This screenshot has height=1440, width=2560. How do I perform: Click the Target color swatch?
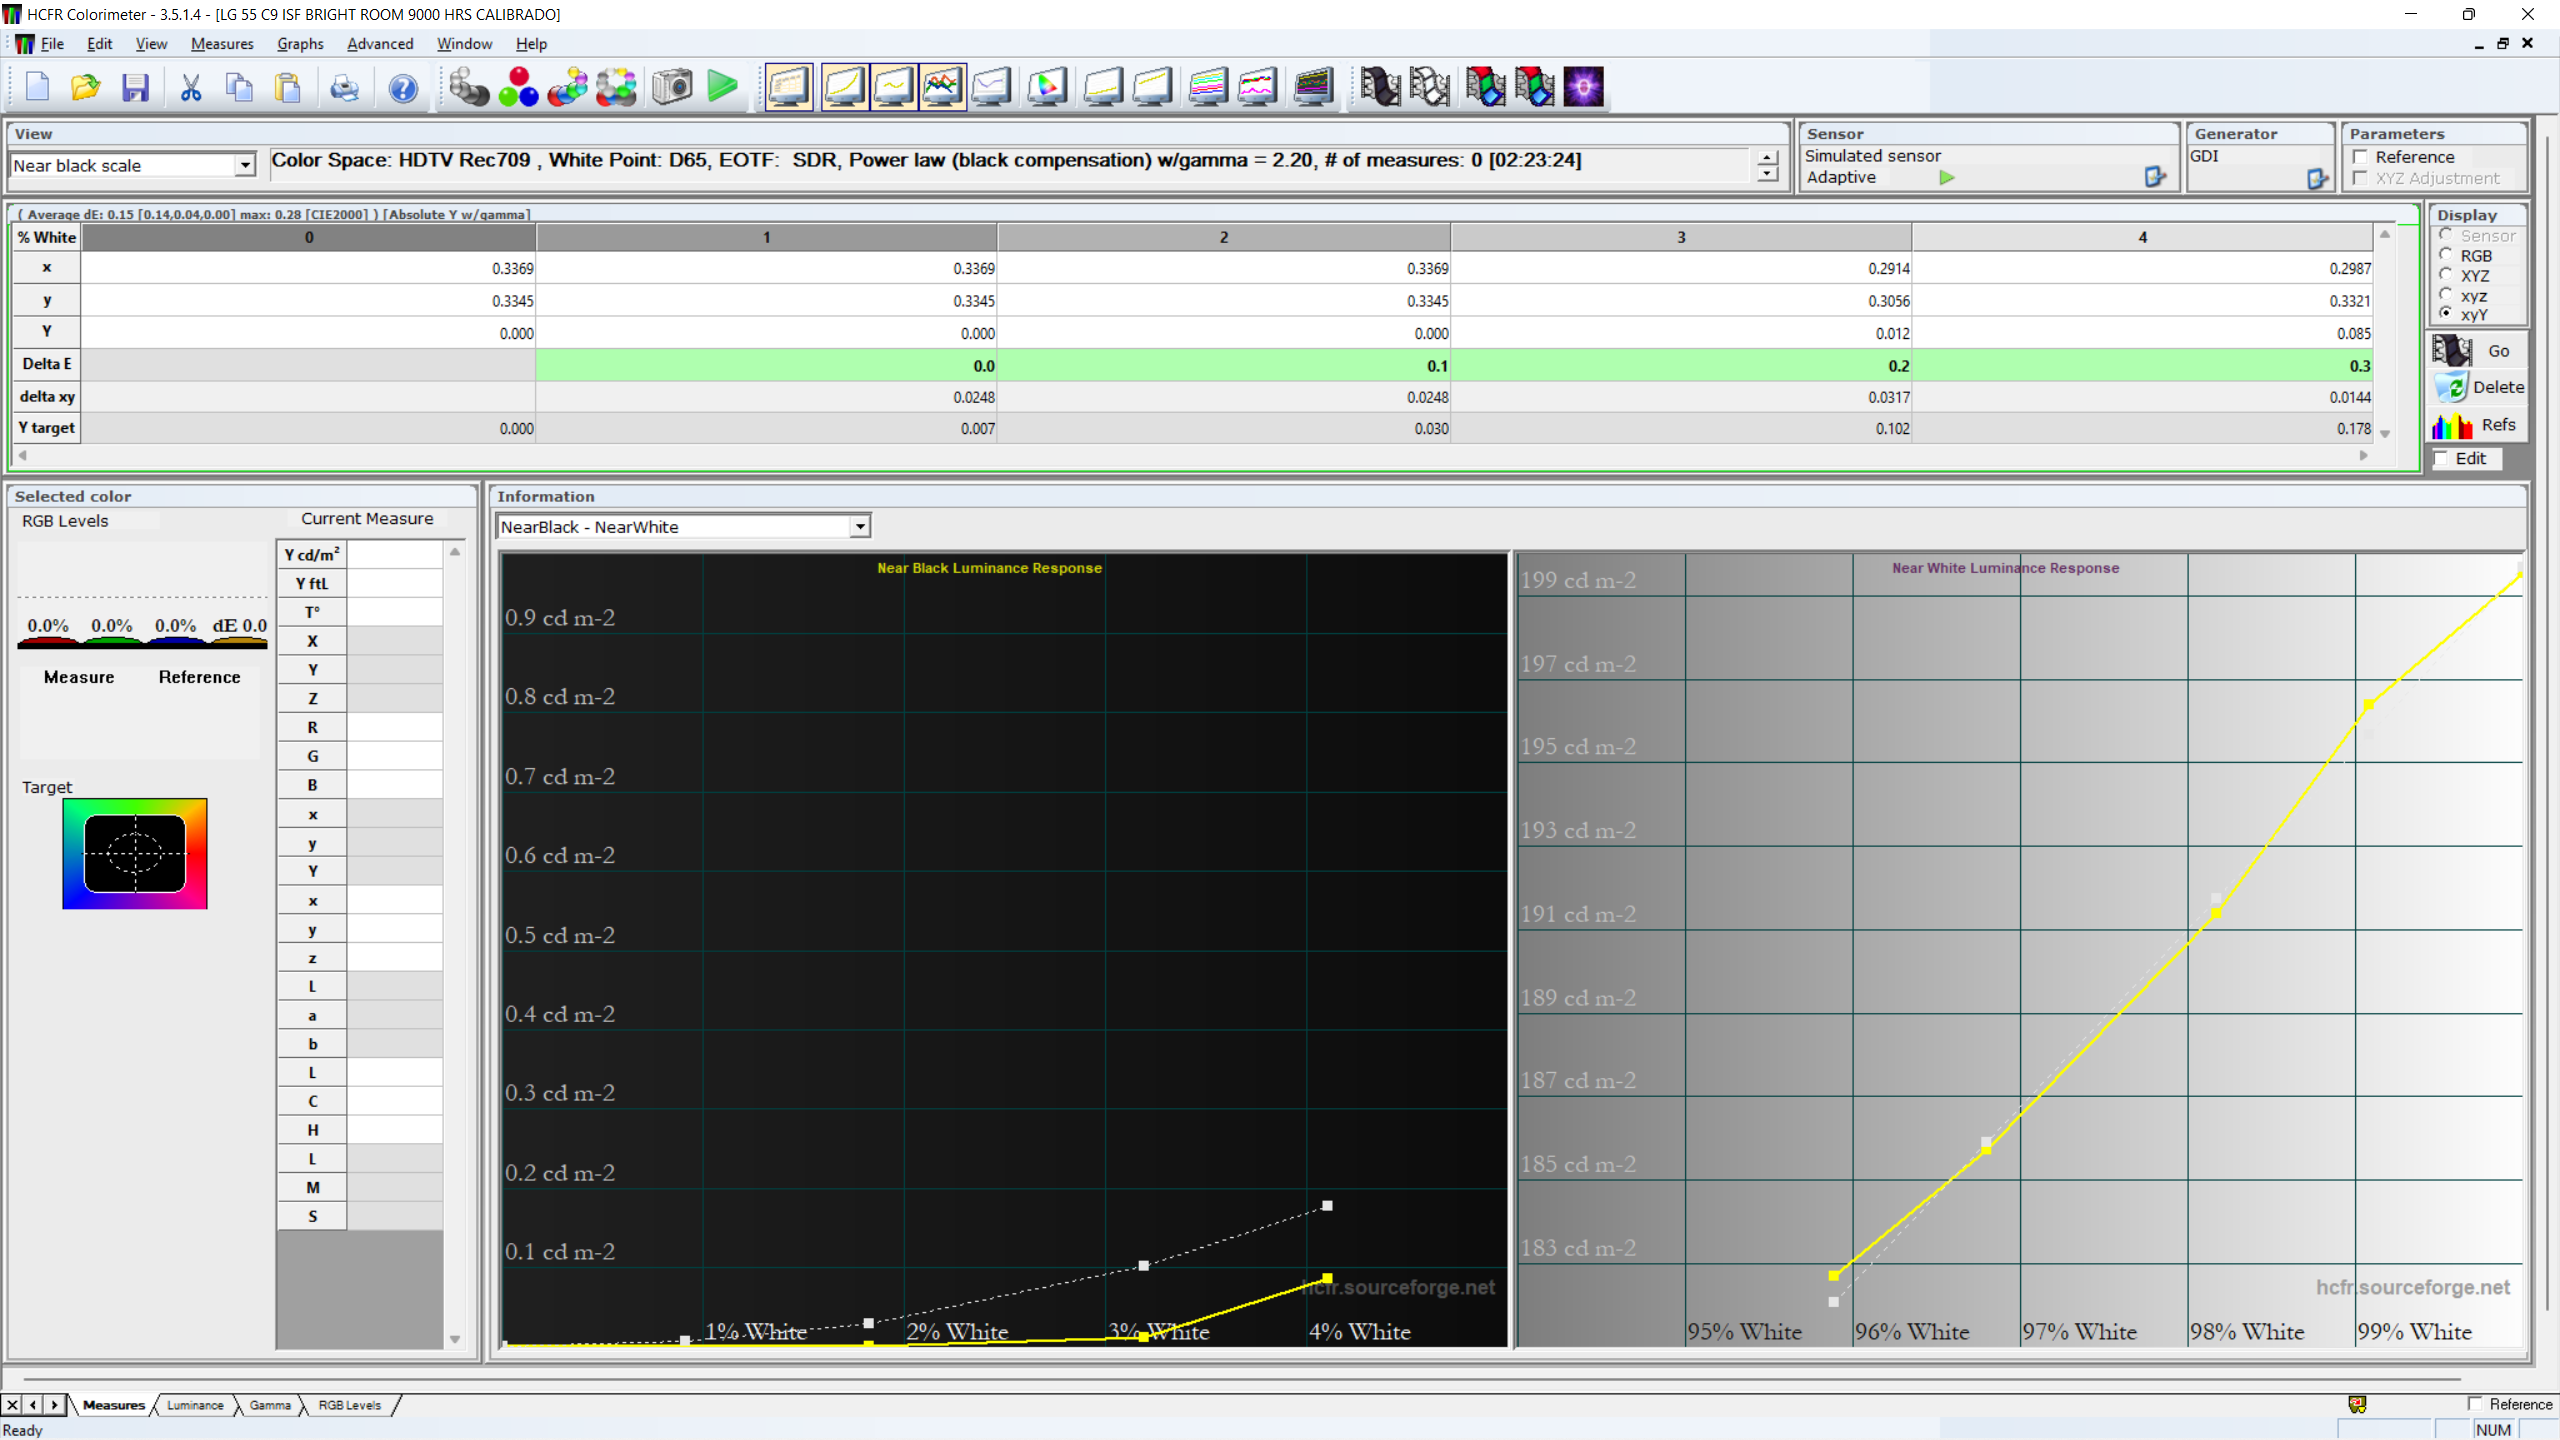tap(135, 853)
